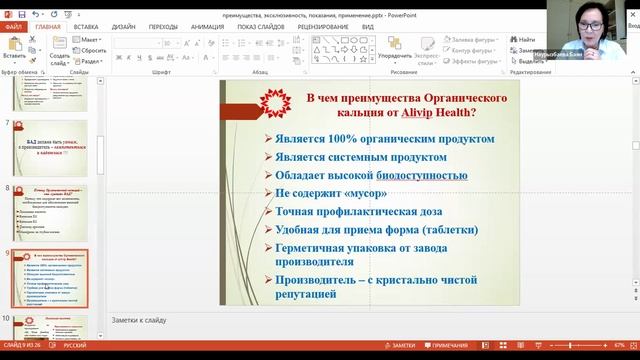
Task: Toggle text shadow (S) formatting
Action: [x=150, y=58]
